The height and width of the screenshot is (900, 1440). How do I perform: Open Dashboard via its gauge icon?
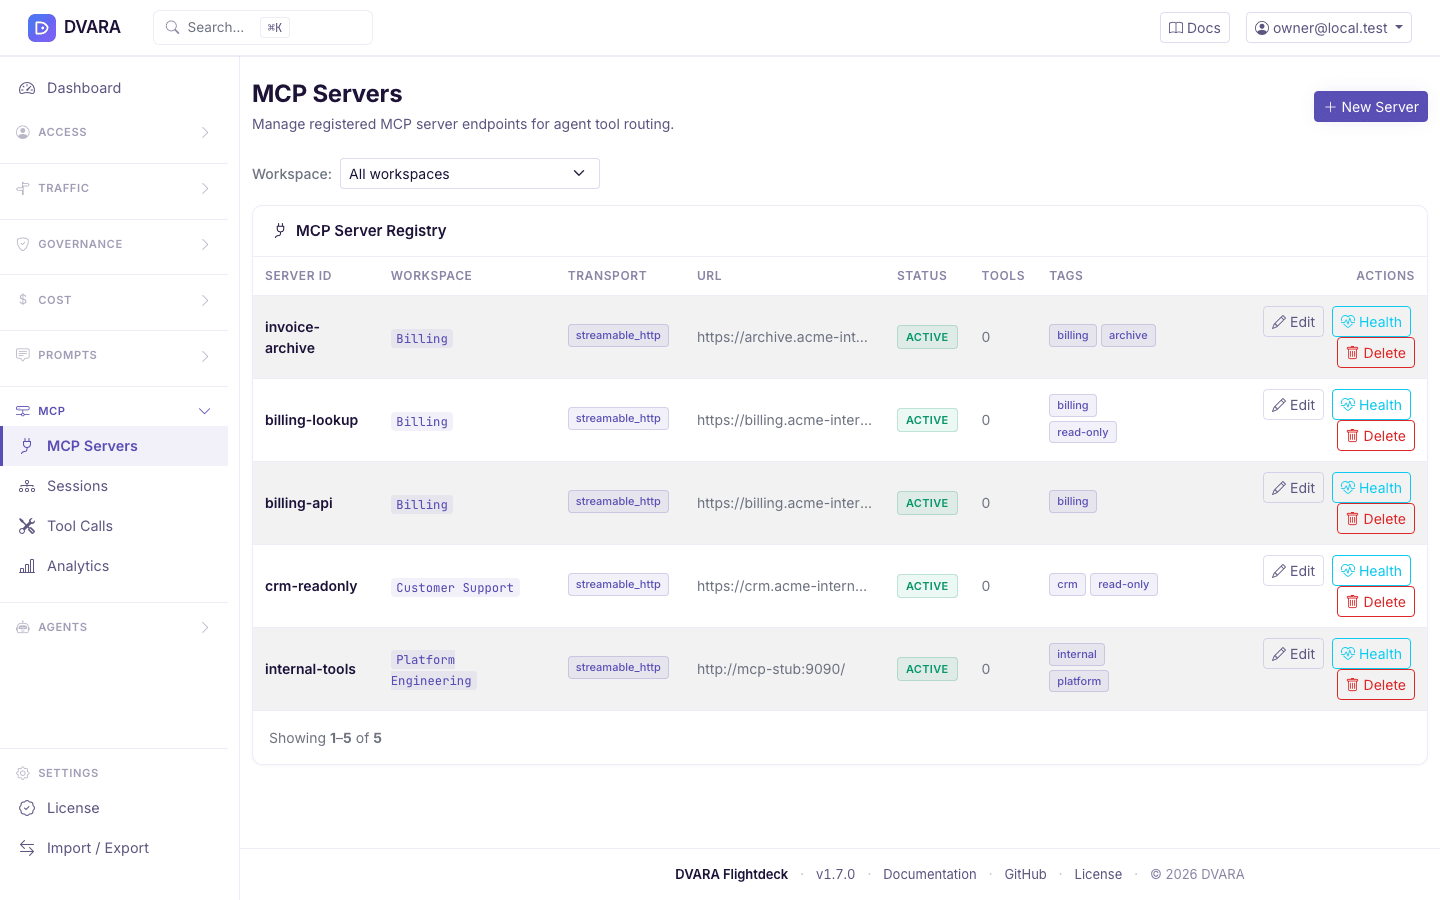[27, 88]
